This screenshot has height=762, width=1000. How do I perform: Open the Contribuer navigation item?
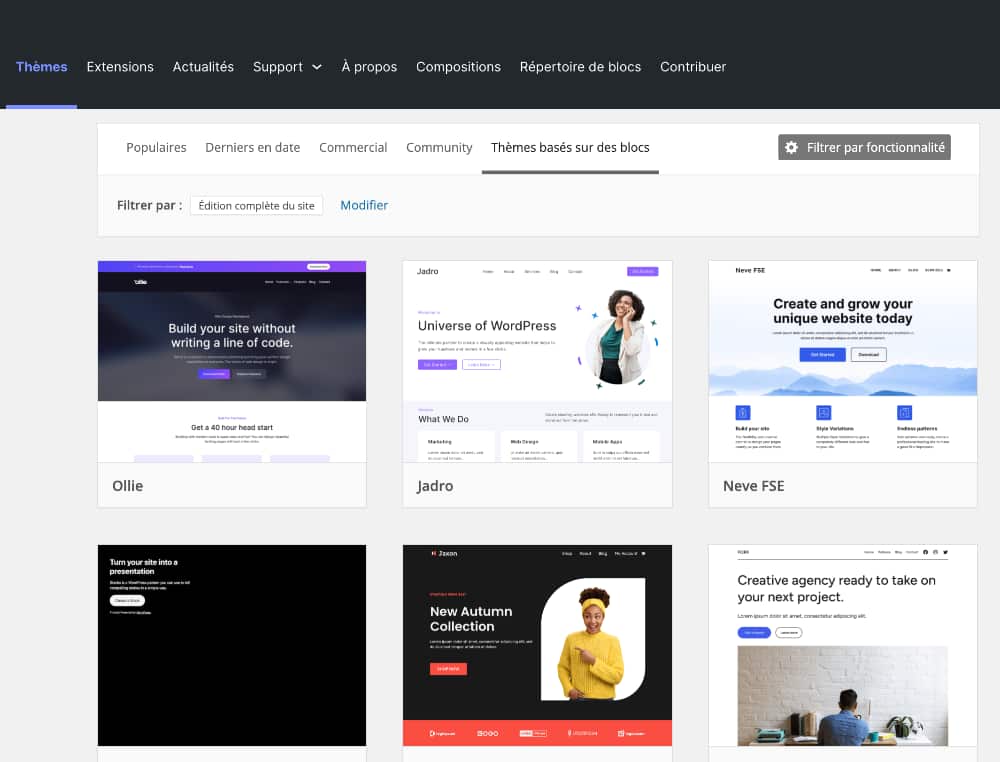(693, 67)
